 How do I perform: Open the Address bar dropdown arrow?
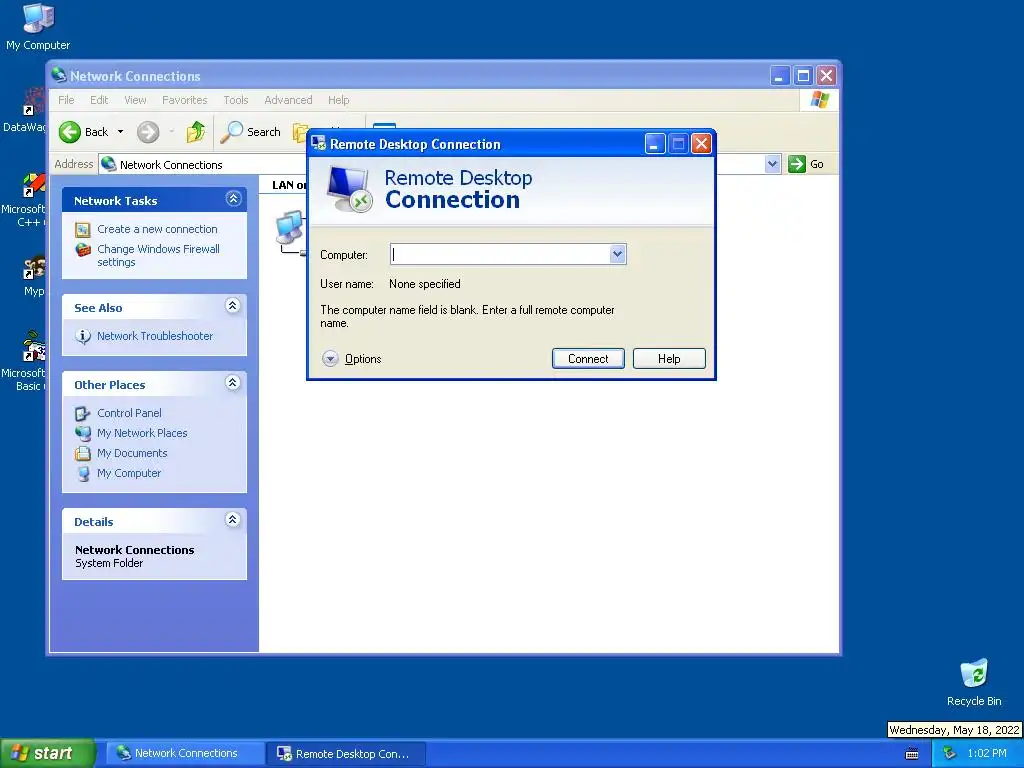773,164
